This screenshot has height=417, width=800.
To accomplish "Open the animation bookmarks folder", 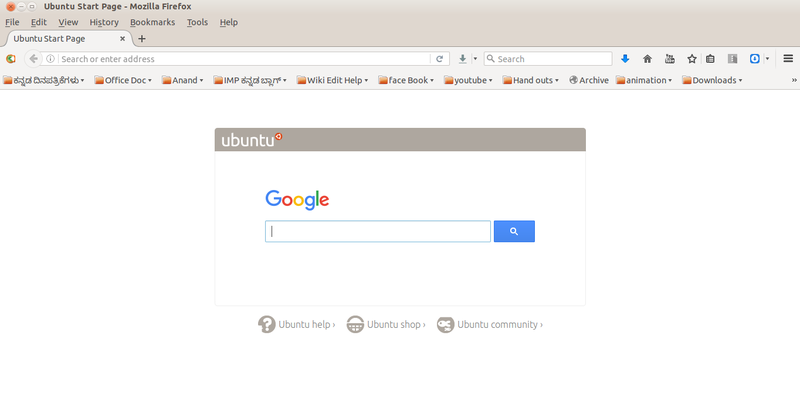I will point(644,80).
